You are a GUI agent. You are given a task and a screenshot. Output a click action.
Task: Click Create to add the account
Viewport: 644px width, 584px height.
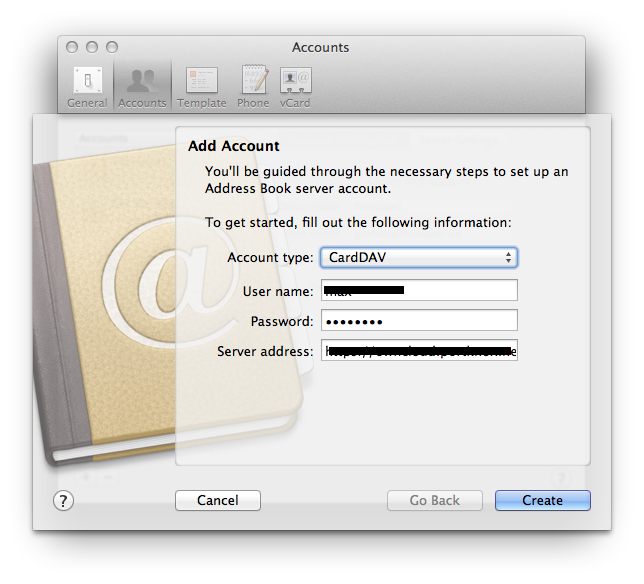[543, 500]
